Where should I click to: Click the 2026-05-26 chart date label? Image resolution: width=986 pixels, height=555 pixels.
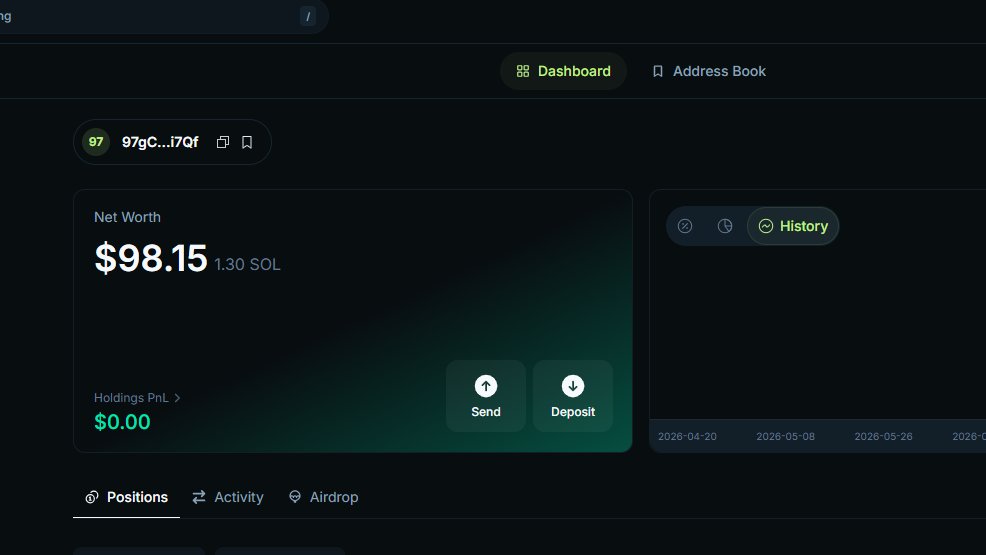coord(884,436)
